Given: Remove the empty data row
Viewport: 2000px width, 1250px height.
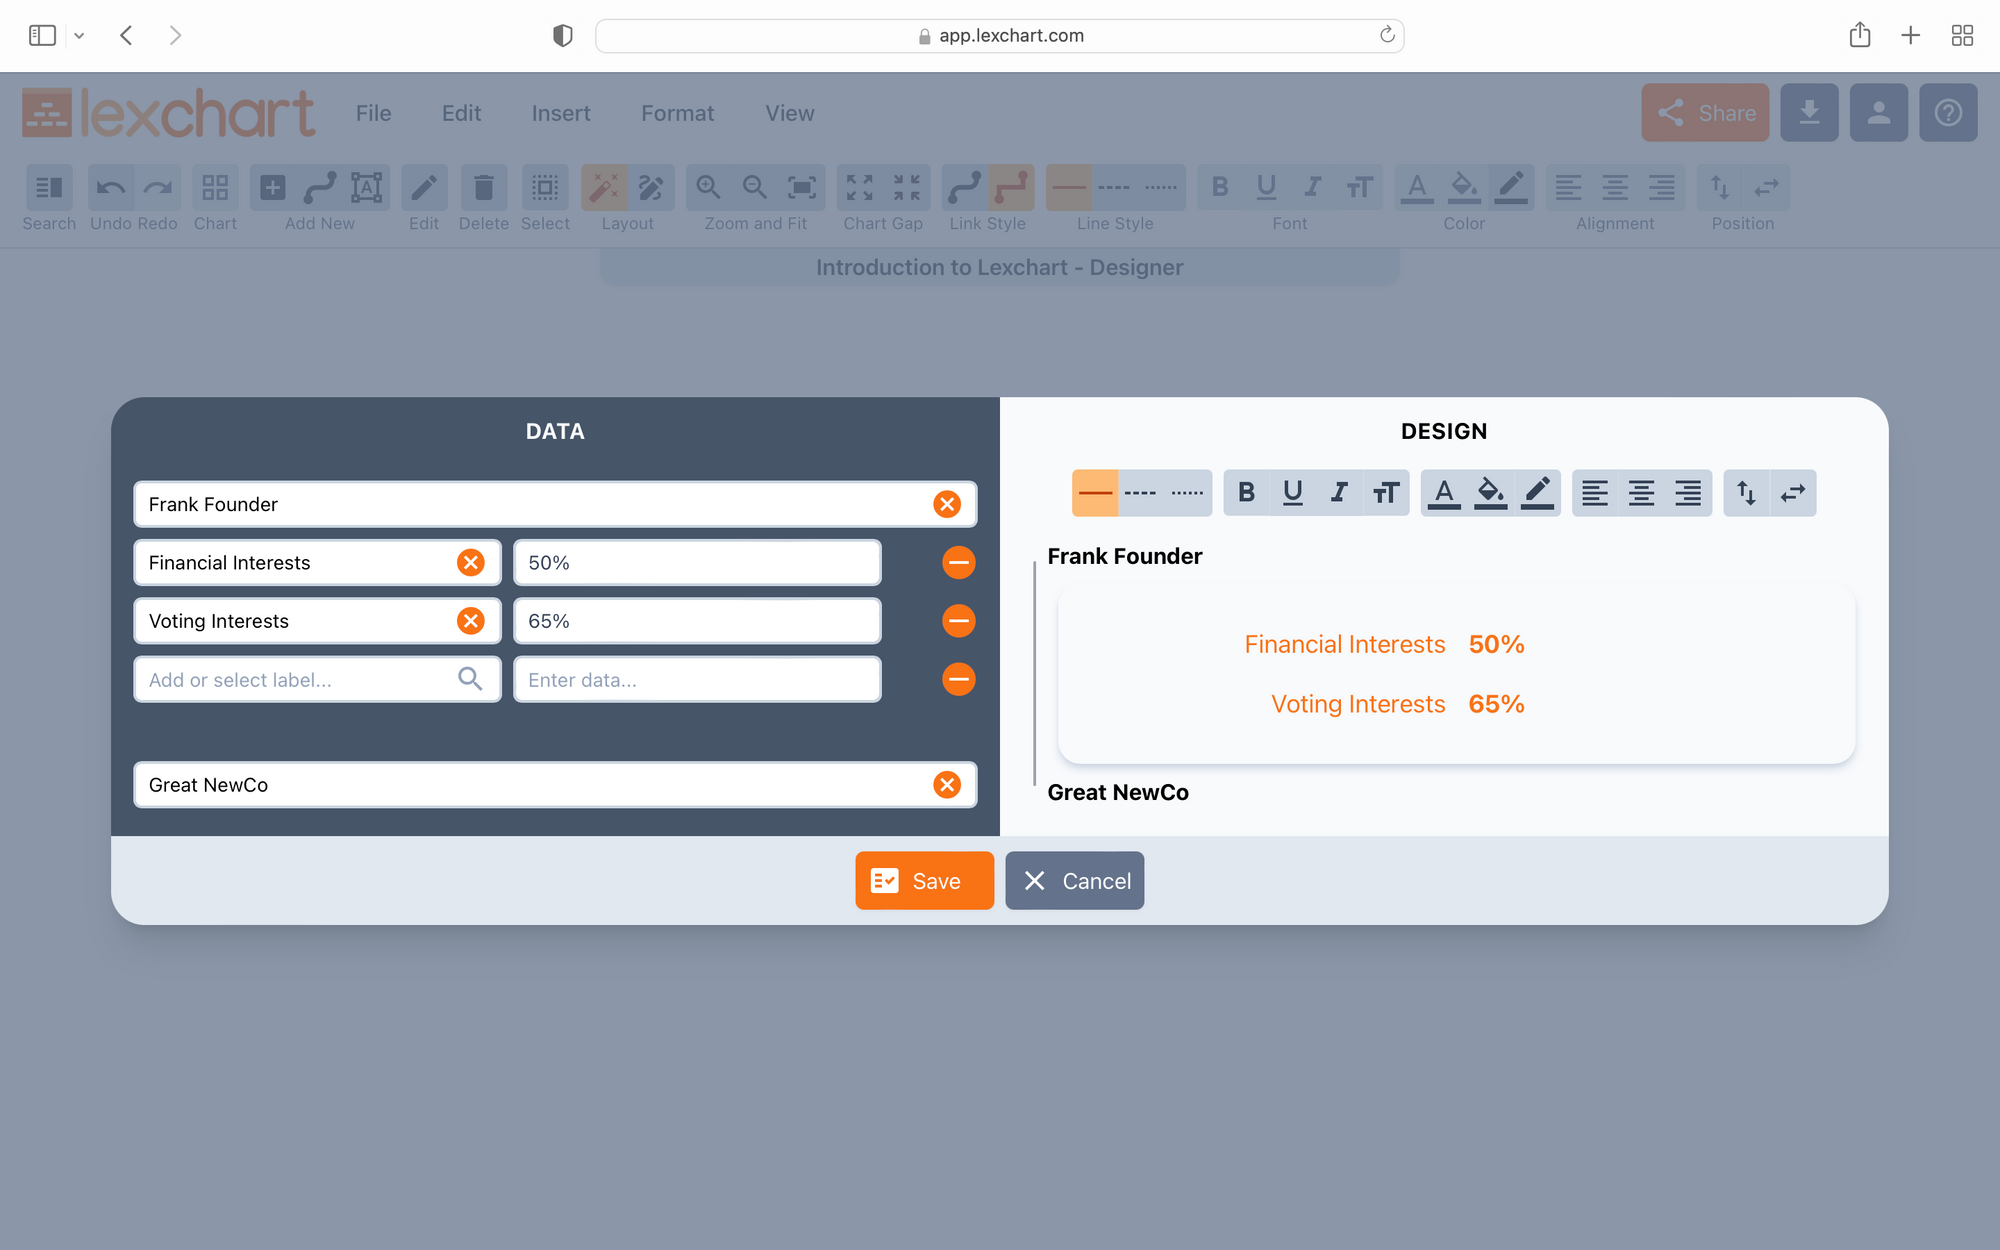Looking at the screenshot, I should click(959, 680).
